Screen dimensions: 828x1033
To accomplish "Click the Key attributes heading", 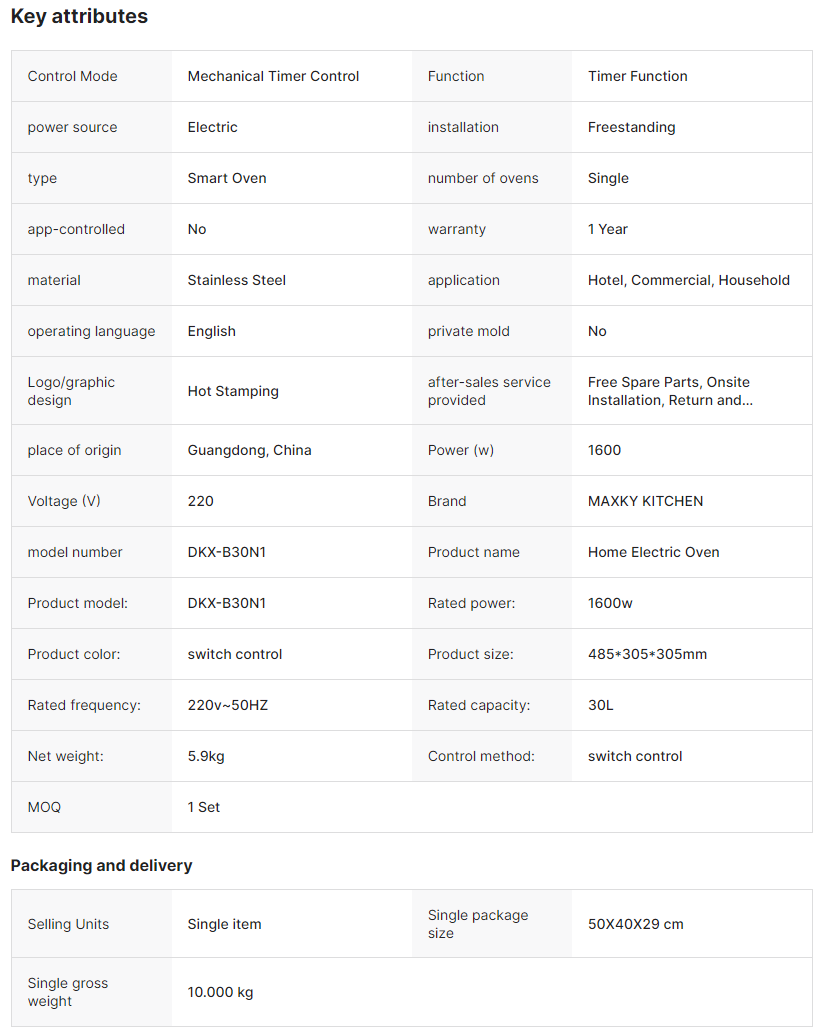I will tap(79, 16).
